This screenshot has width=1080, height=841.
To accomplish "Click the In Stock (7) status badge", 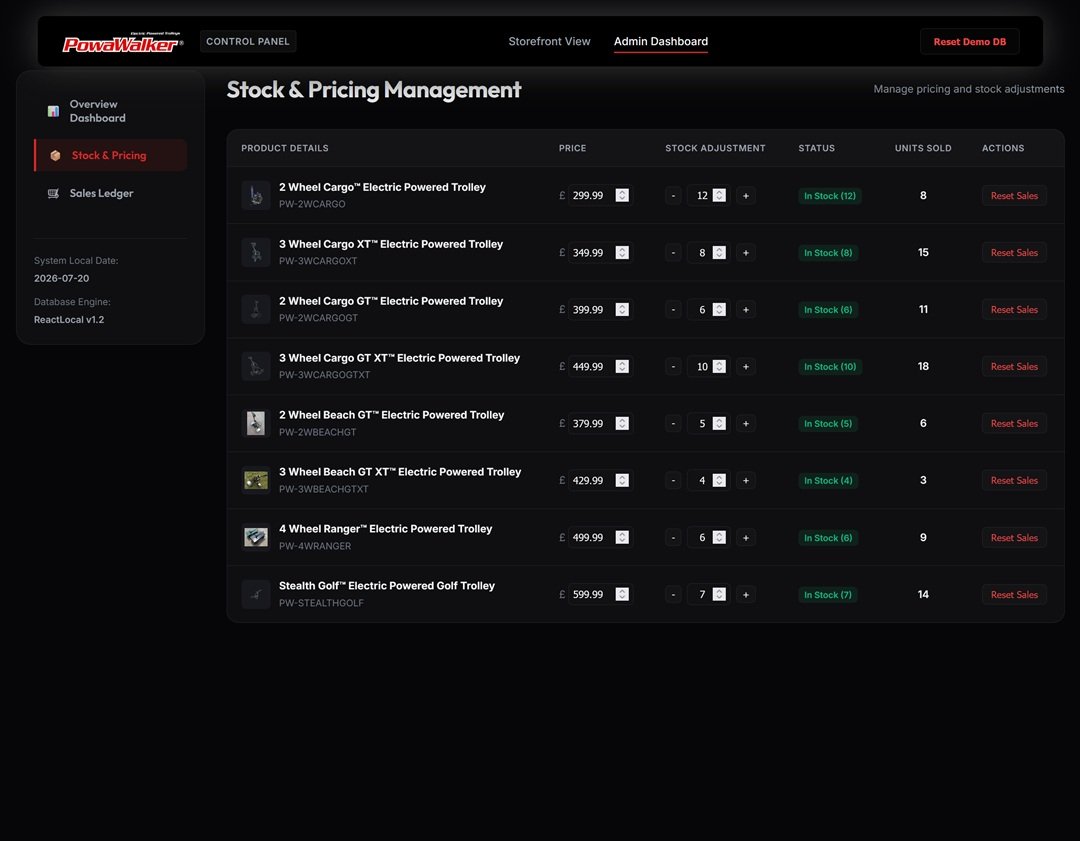I will tap(827, 594).
